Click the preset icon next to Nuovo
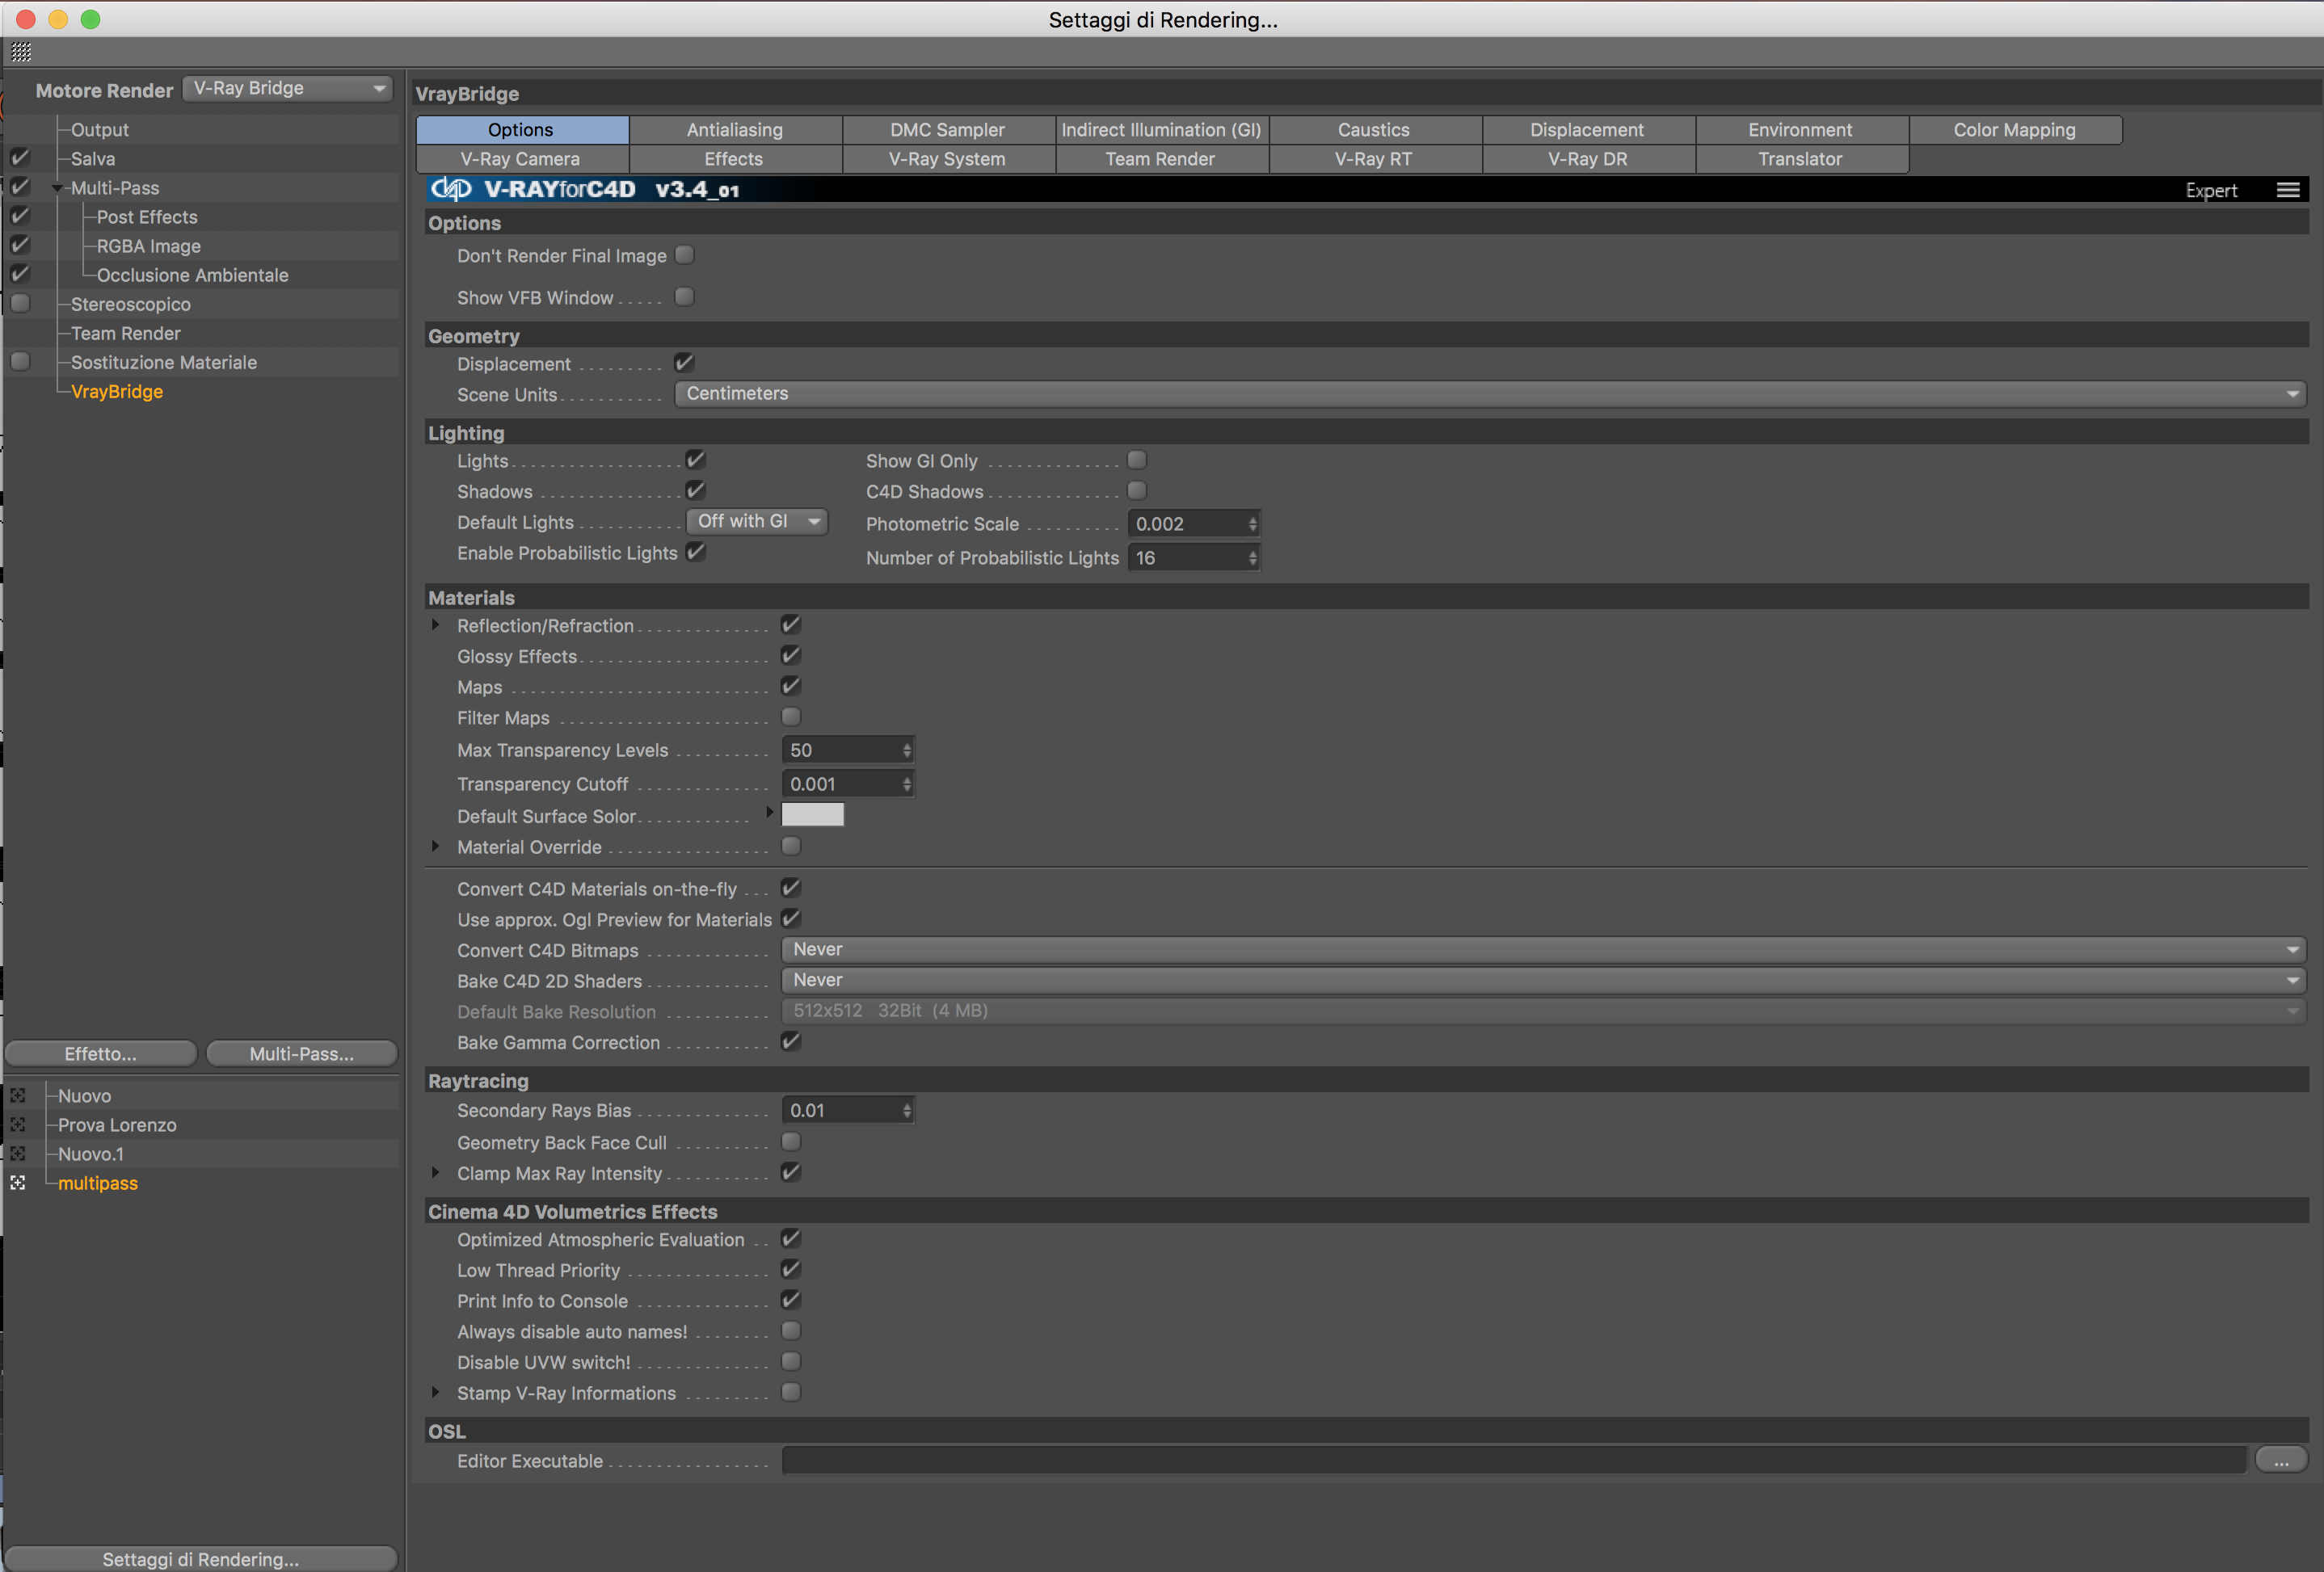This screenshot has height=1572, width=2324. click(x=18, y=1096)
